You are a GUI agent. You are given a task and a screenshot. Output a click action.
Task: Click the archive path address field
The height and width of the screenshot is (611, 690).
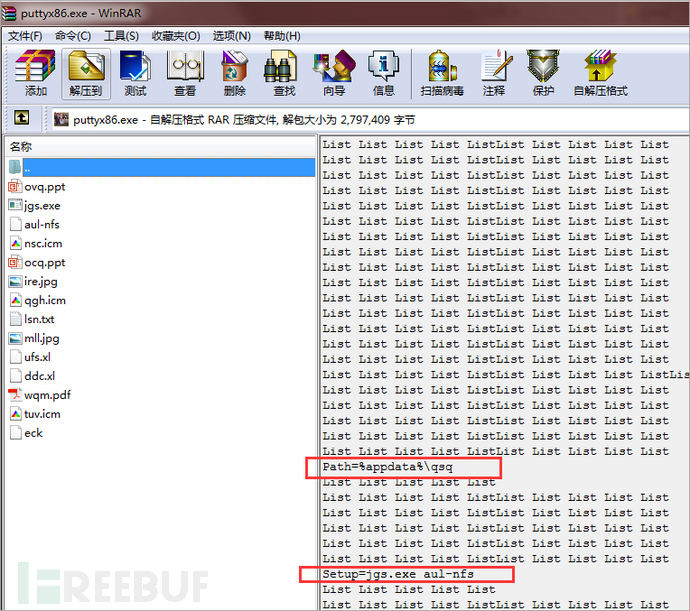point(370,119)
